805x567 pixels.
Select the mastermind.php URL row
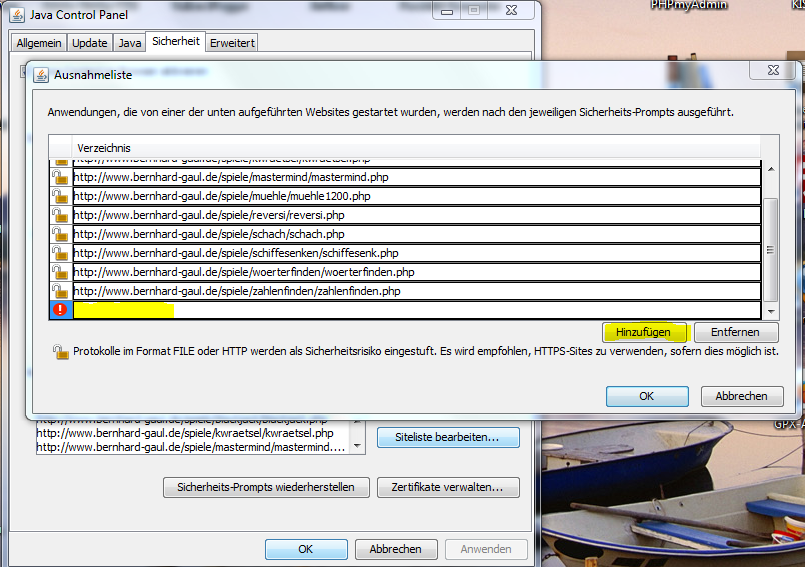pos(416,177)
